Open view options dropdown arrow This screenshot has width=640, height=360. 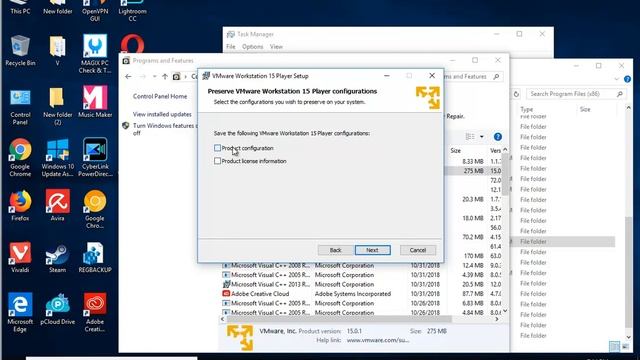482,137
